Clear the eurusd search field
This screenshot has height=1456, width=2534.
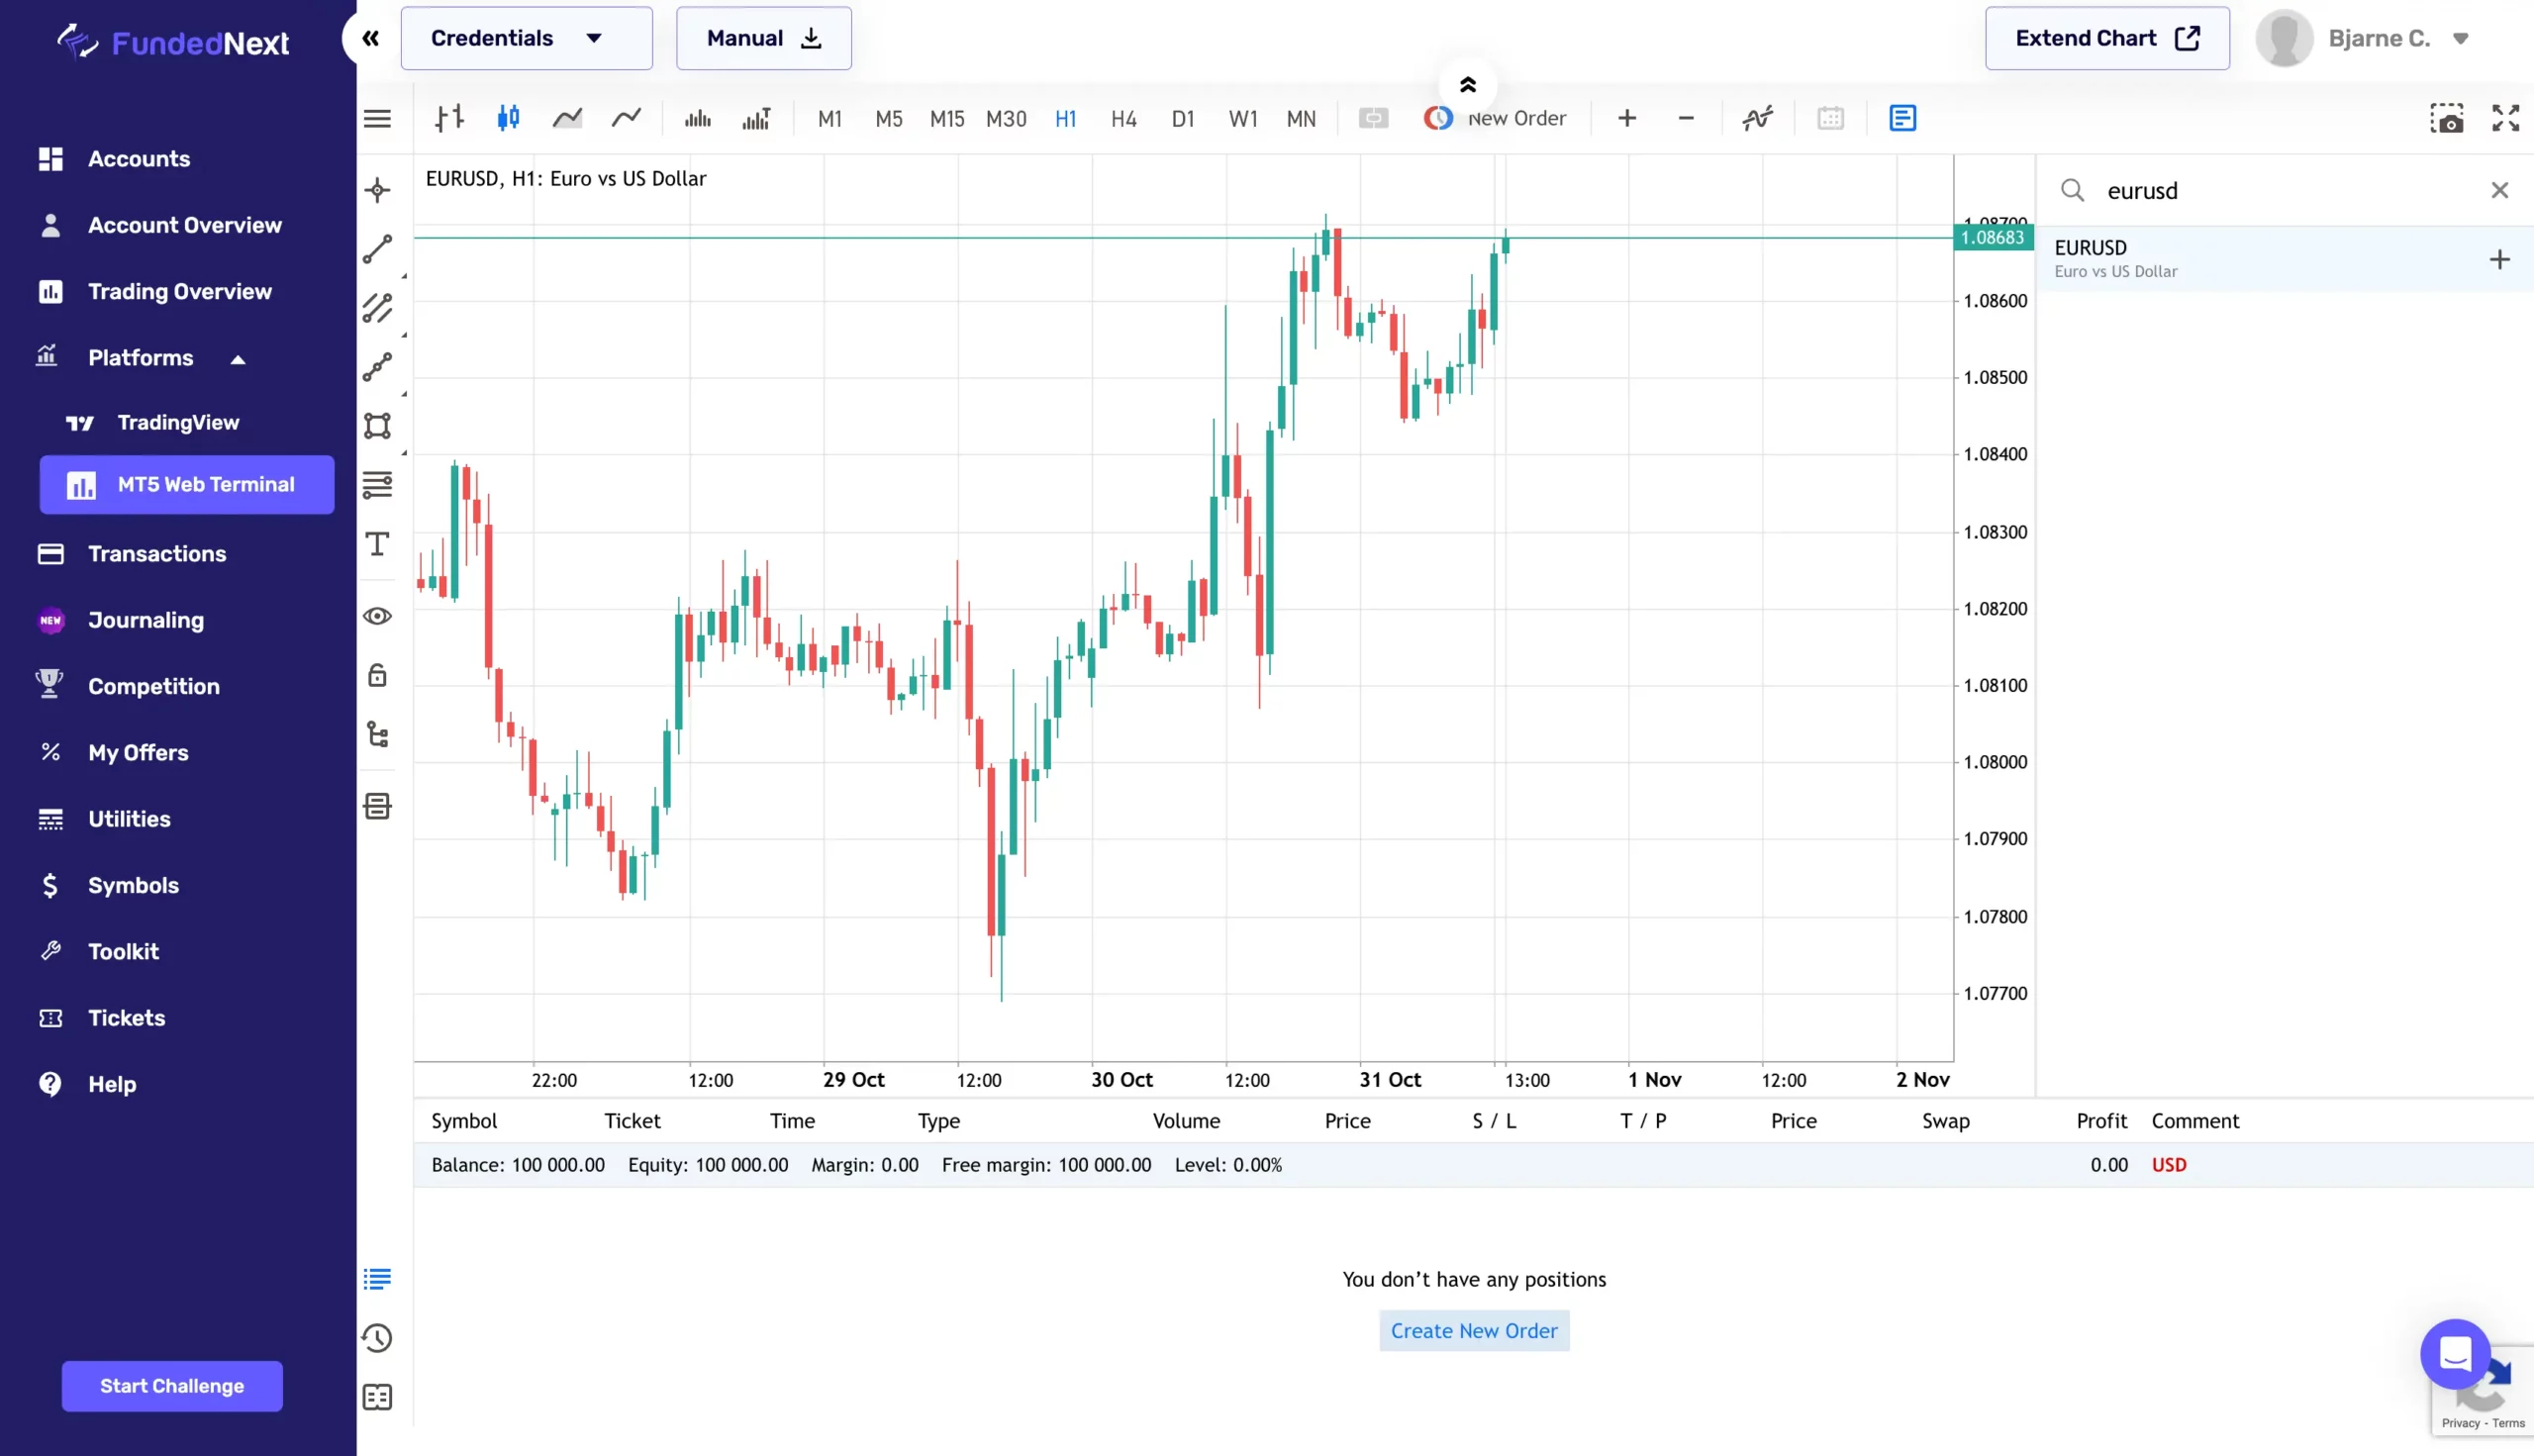[x=2500, y=190]
